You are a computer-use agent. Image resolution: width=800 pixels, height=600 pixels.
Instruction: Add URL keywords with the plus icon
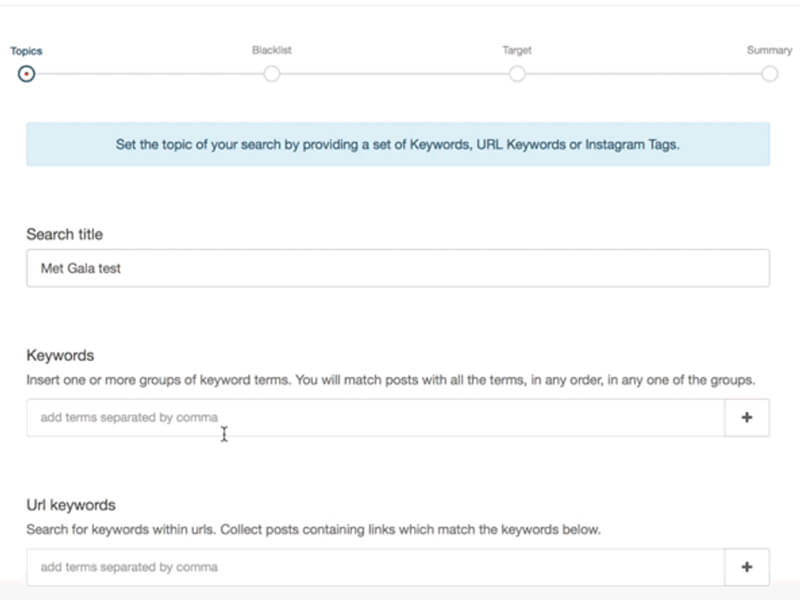(x=747, y=567)
